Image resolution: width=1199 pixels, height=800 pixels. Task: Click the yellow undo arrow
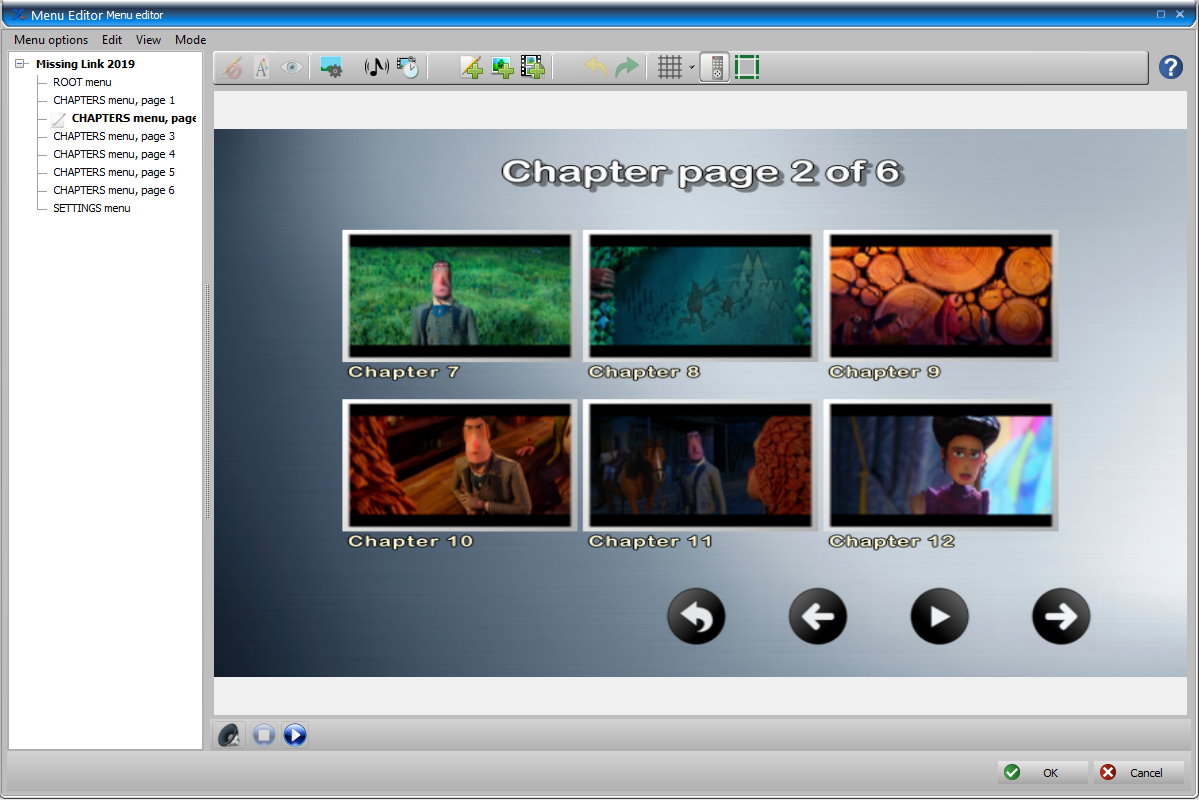596,67
